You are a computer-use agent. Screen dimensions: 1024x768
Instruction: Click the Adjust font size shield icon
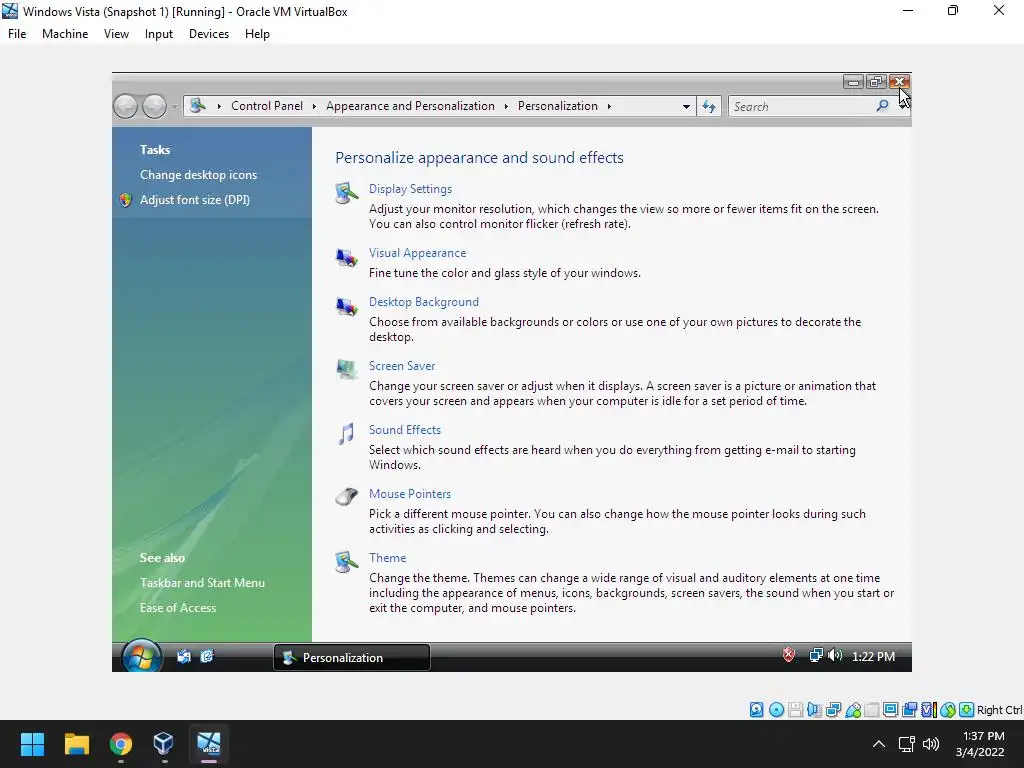126,200
